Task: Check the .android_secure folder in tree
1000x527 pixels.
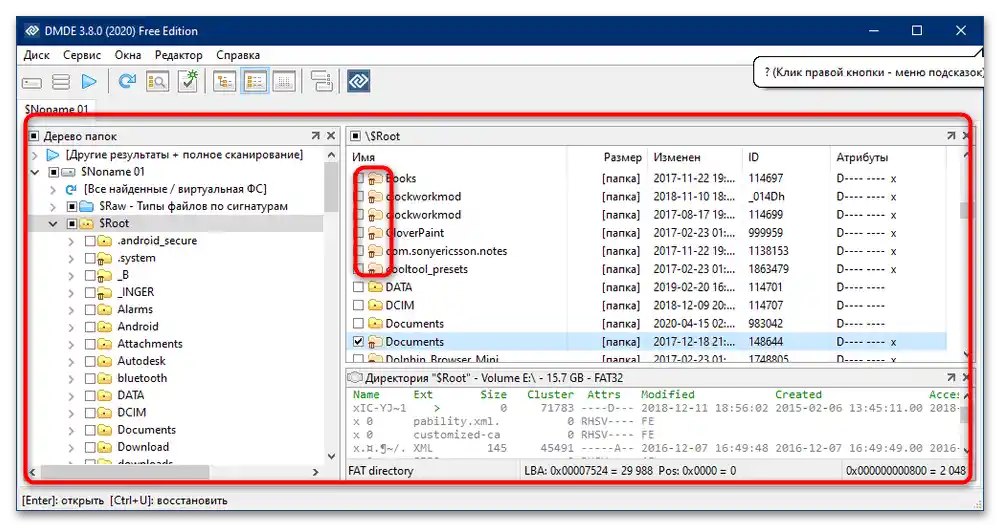Action: pos(90,241)
